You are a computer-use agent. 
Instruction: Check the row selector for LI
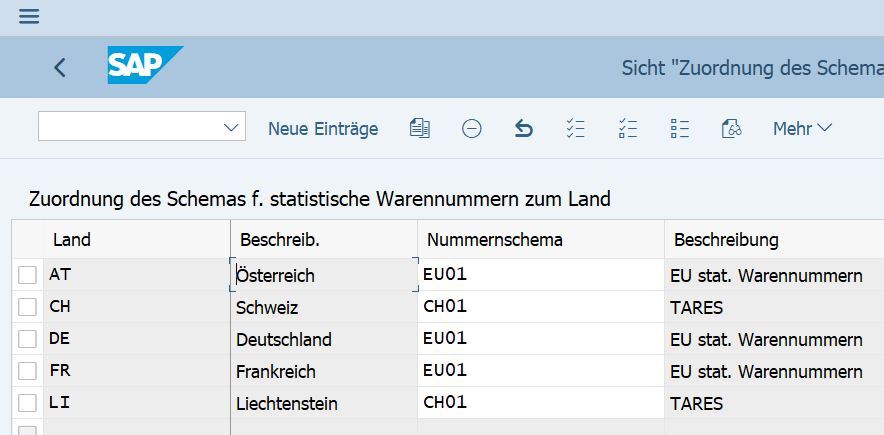pyautogui.click(x=27, y=403)
